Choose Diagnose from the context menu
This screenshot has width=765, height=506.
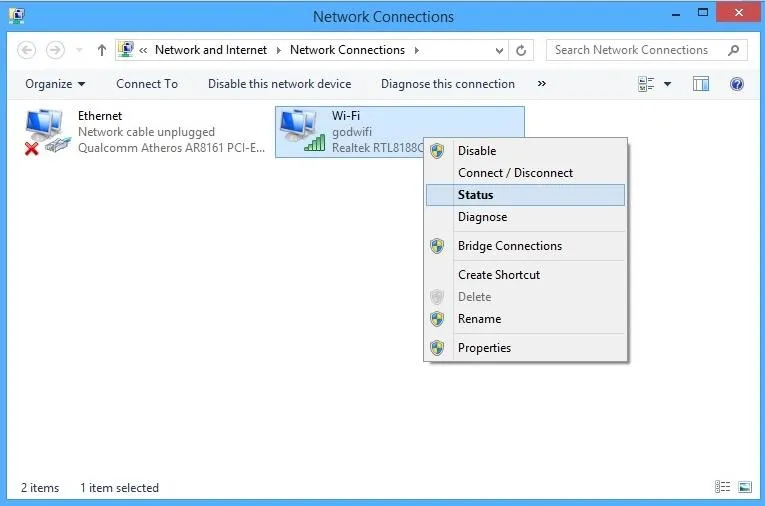[525, 217]
